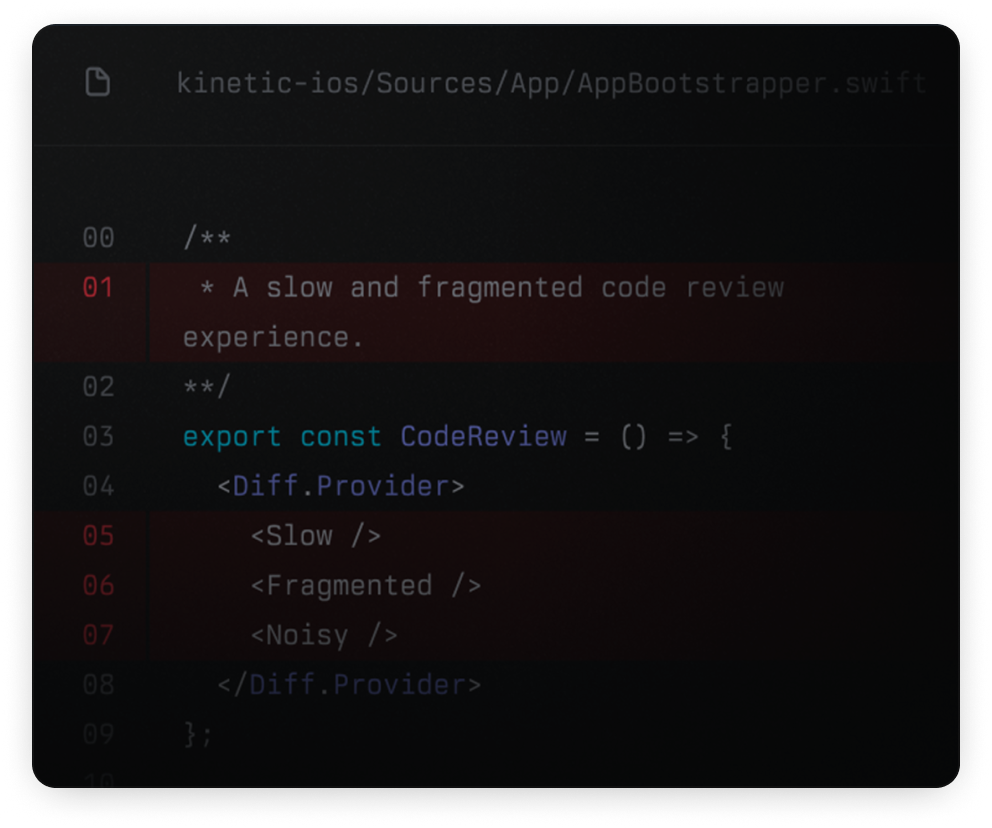Select line number 04
The width and height of the screenshot is (992, 828).
point(99,486)
